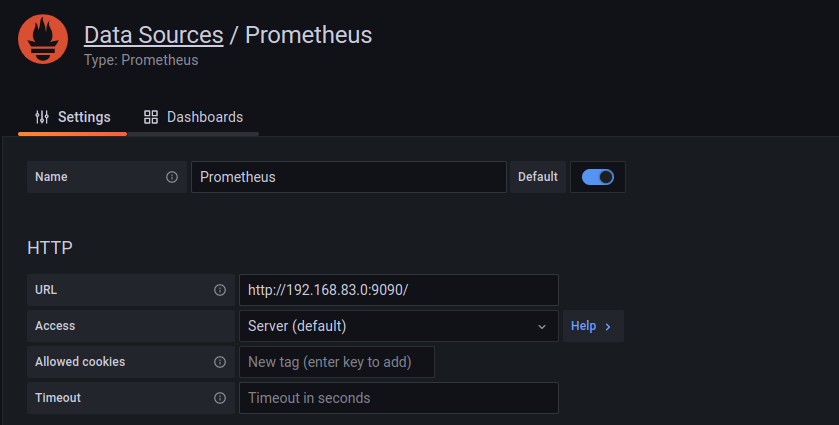
Task: Click the Timeout in seconds field
Action: coord(399,398)
